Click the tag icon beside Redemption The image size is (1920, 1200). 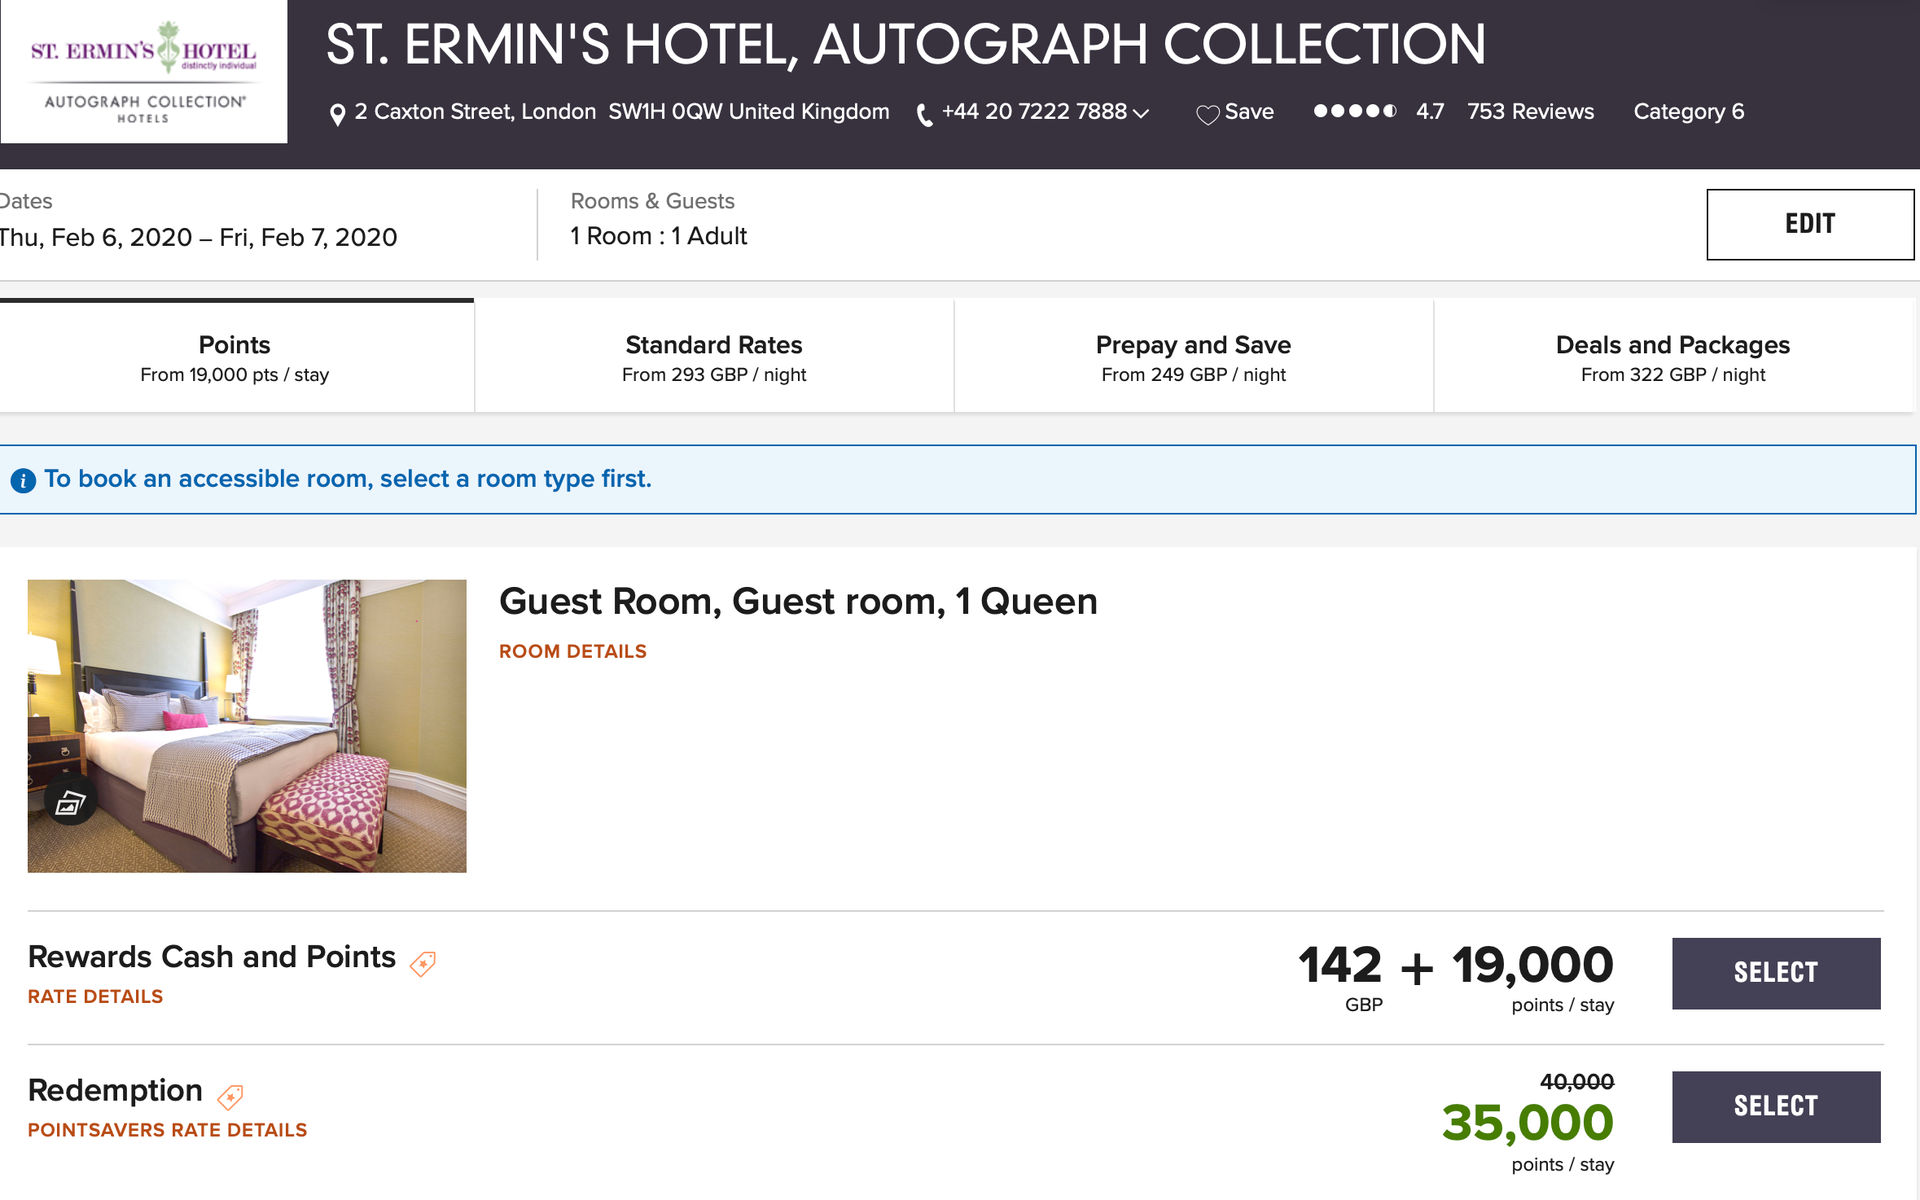(231, 1096)
